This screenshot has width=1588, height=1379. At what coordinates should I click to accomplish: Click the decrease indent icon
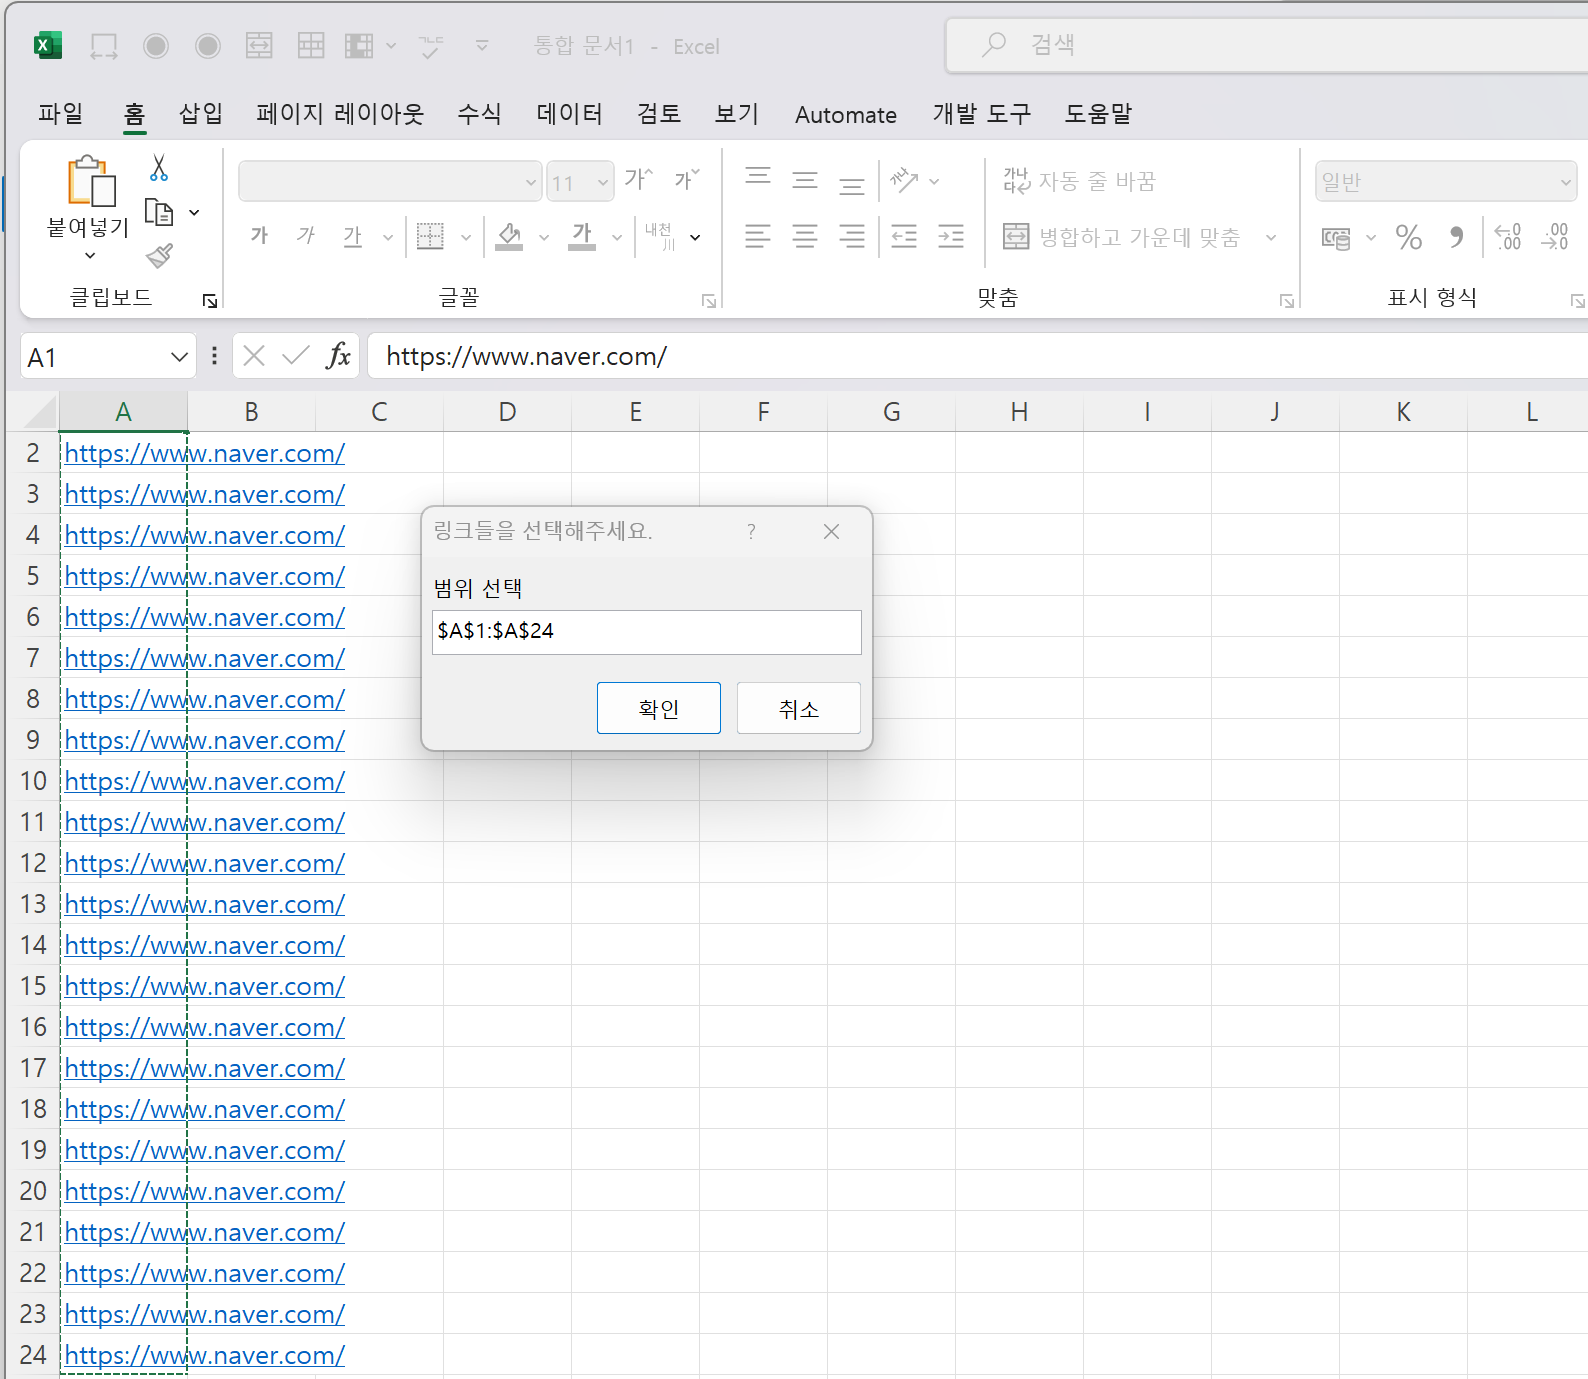904,236
